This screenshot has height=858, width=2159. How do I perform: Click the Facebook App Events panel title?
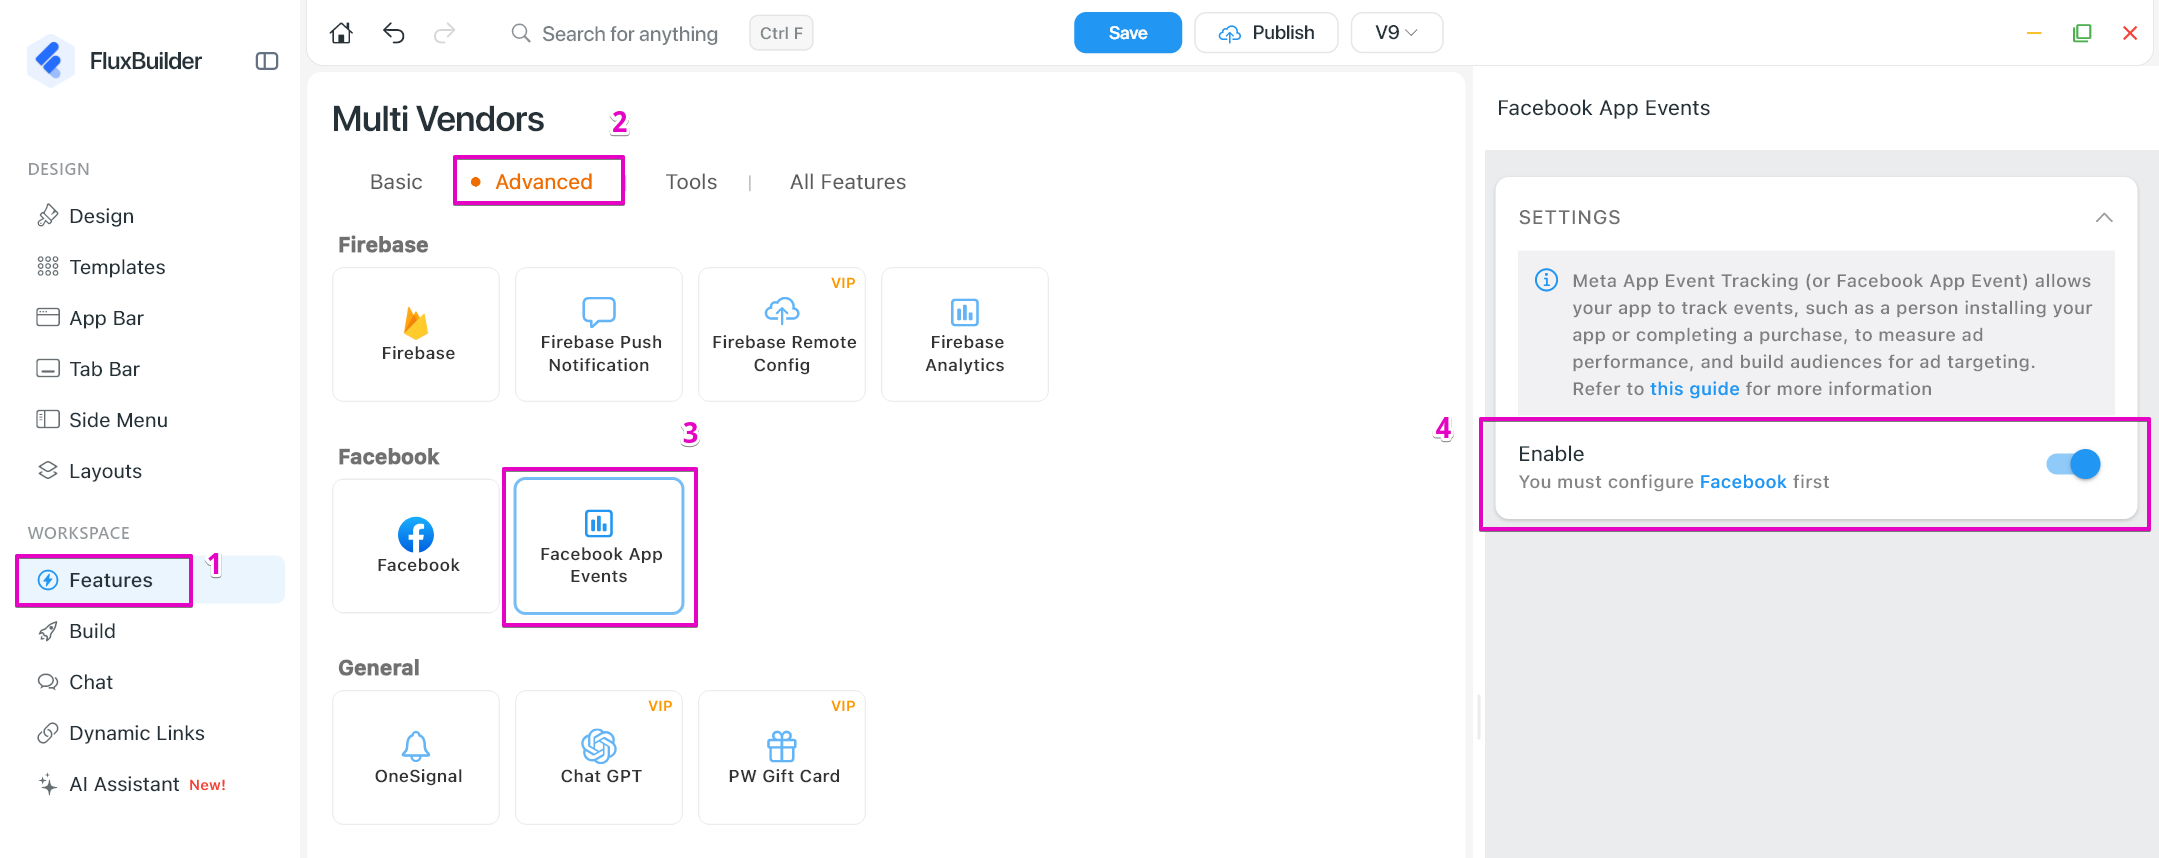point(1603,108)
